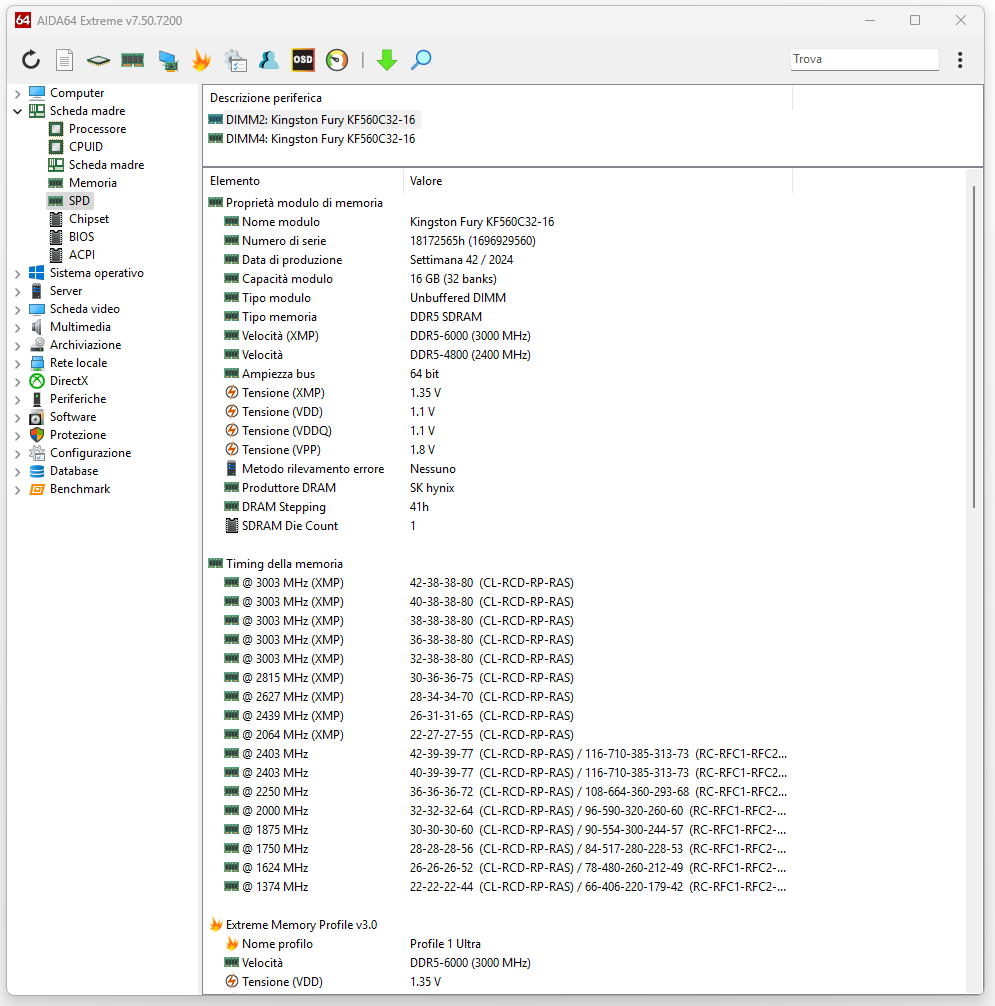Click the green RAM module toolbar icon

[132, 60]
